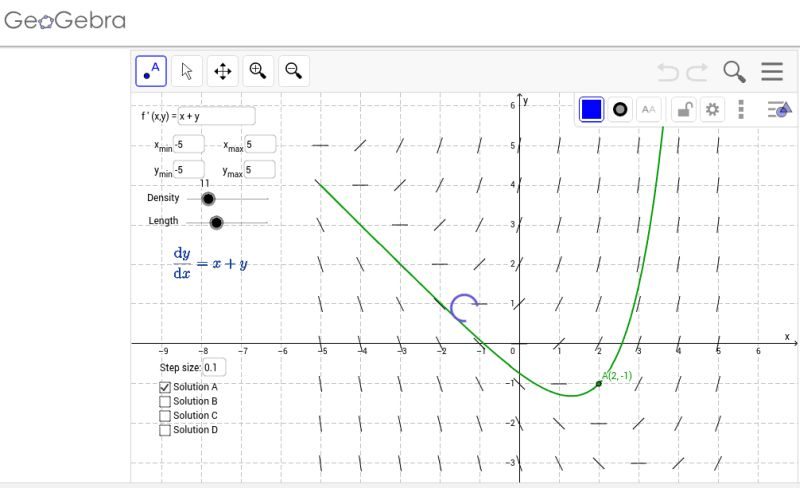Viewport: 800px width, 488px height.
Task: Click the AA label style button
Action: coord(648,109)
